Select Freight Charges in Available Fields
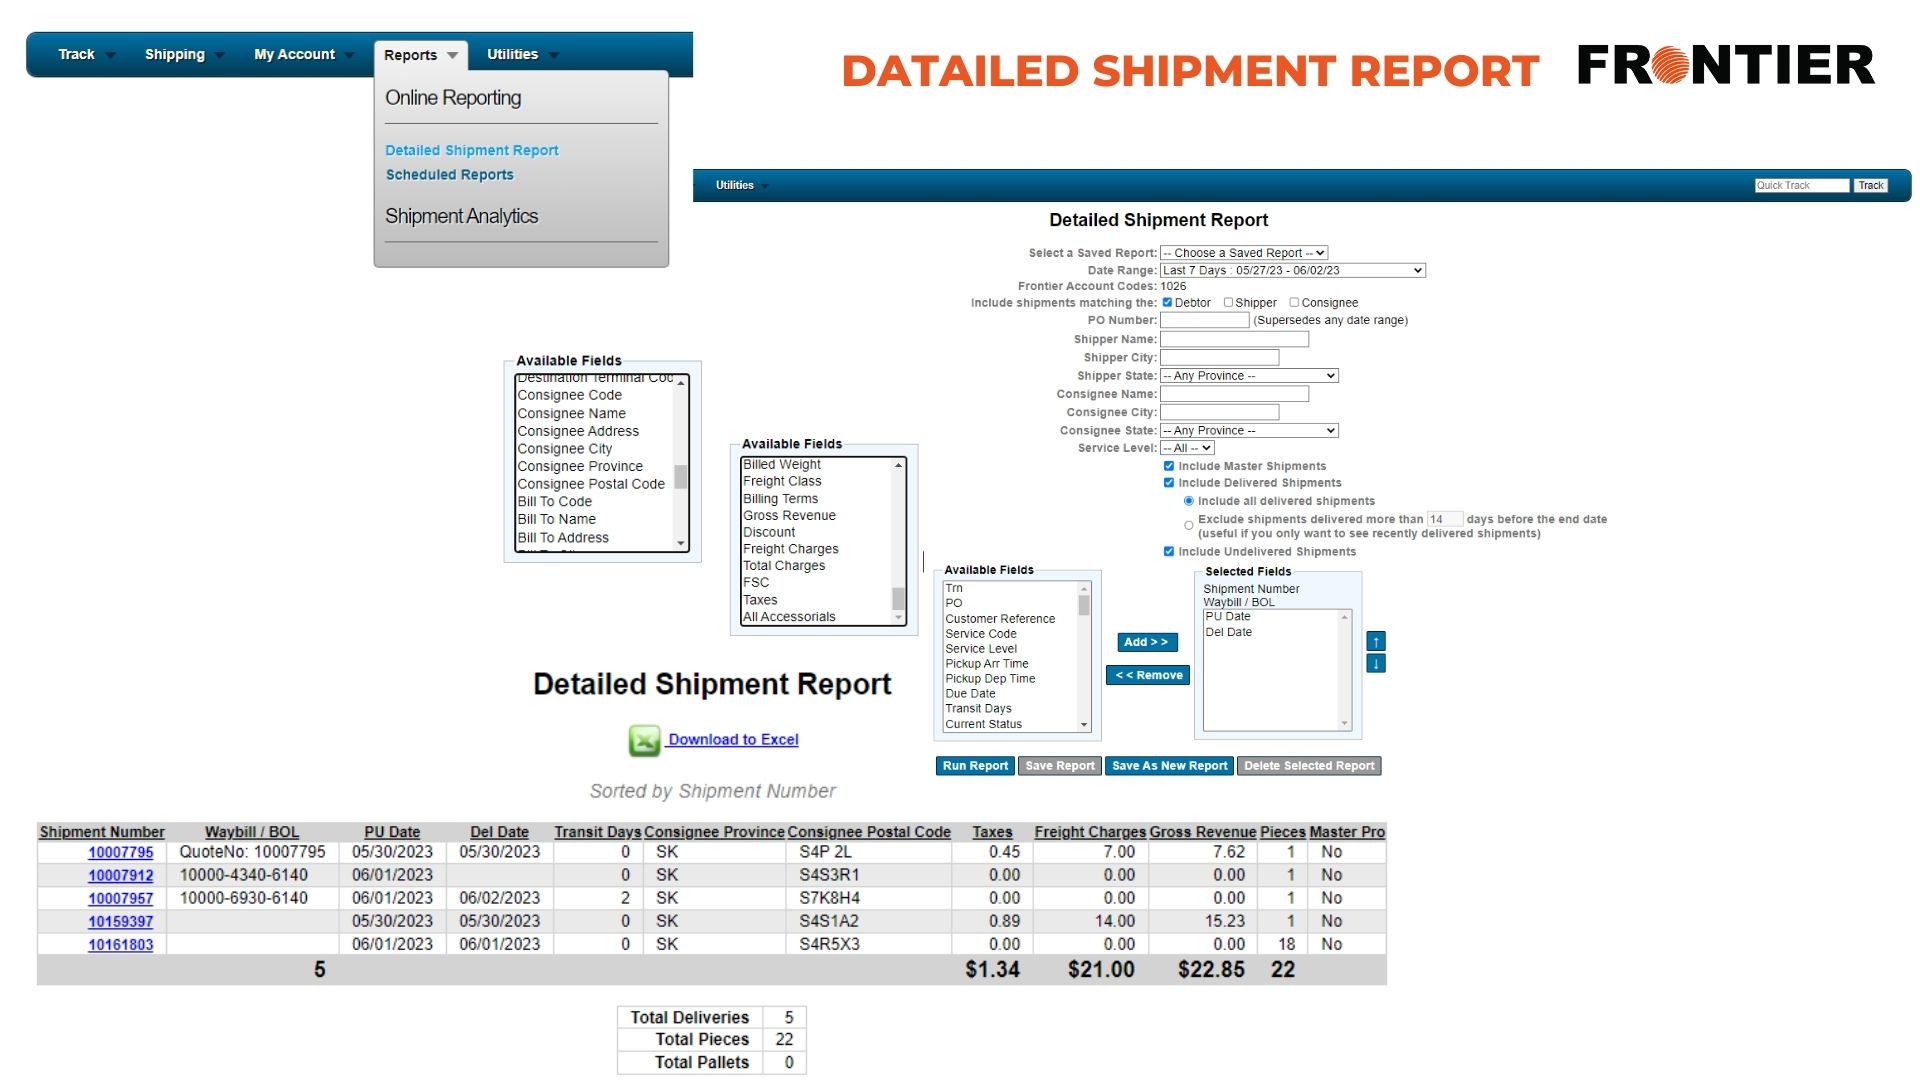The height and width of the screenshot is (1080, 1920). (x=790, y=549)
